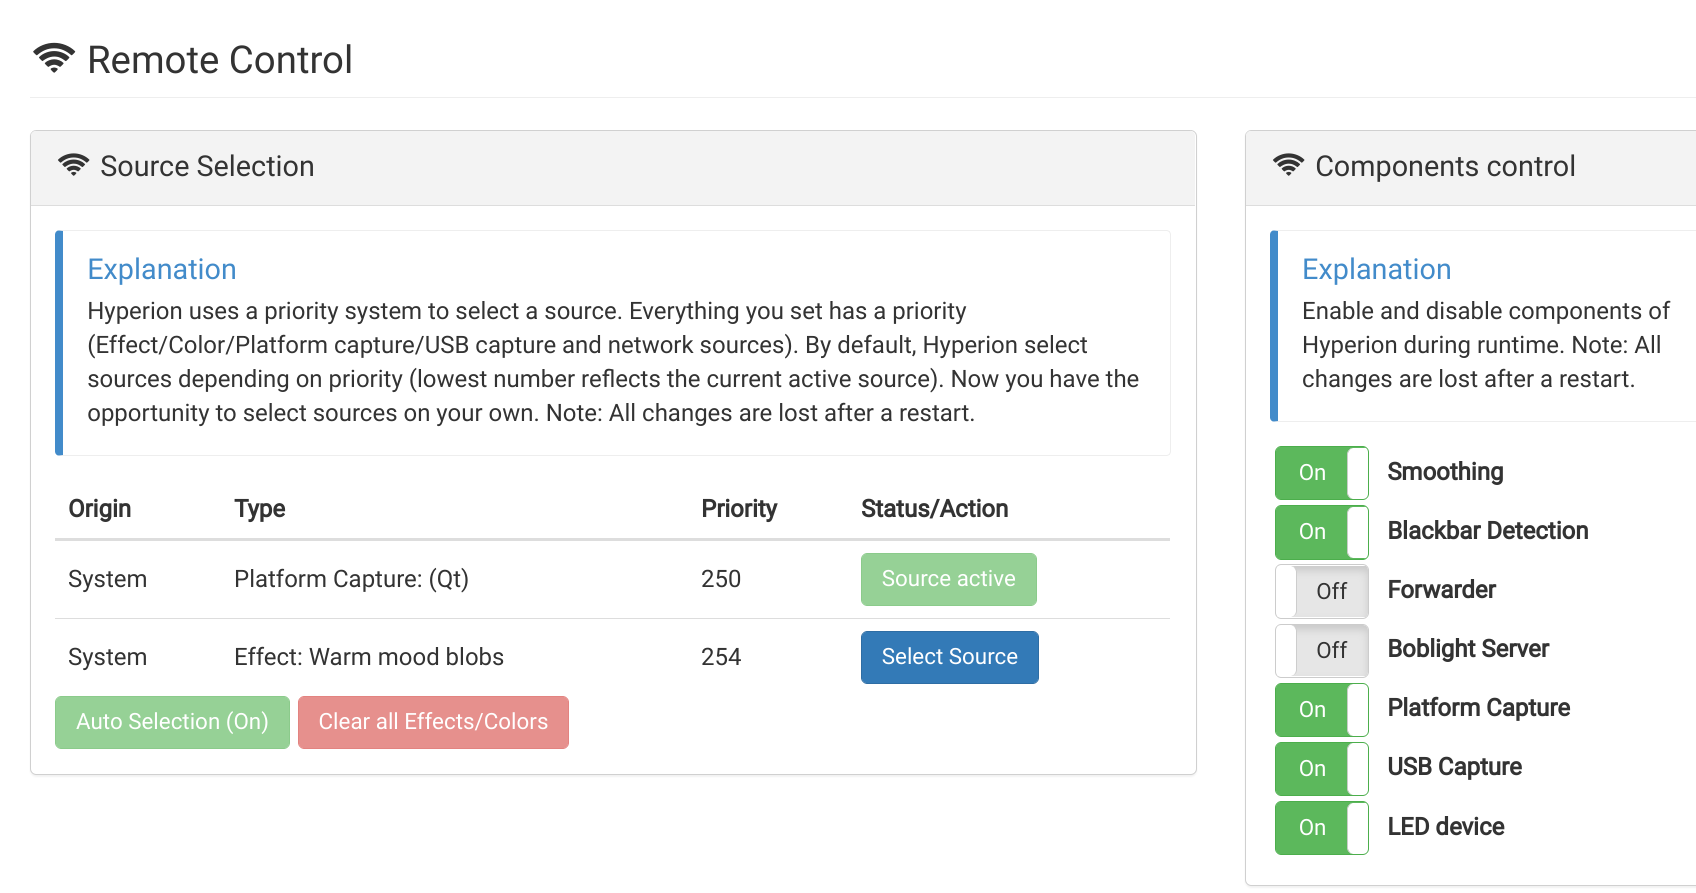Click the Remote Control page title
This screenshot has height=893, width=1696.
[220, 59]
